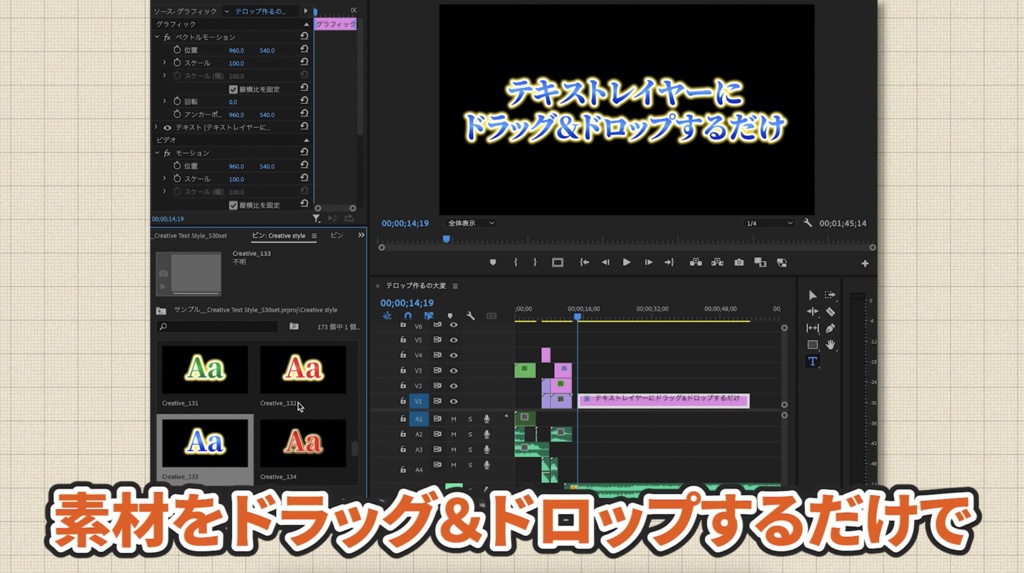
Task: Toggle vector motion uniform scale checkbox
Action: pos(233,89)
